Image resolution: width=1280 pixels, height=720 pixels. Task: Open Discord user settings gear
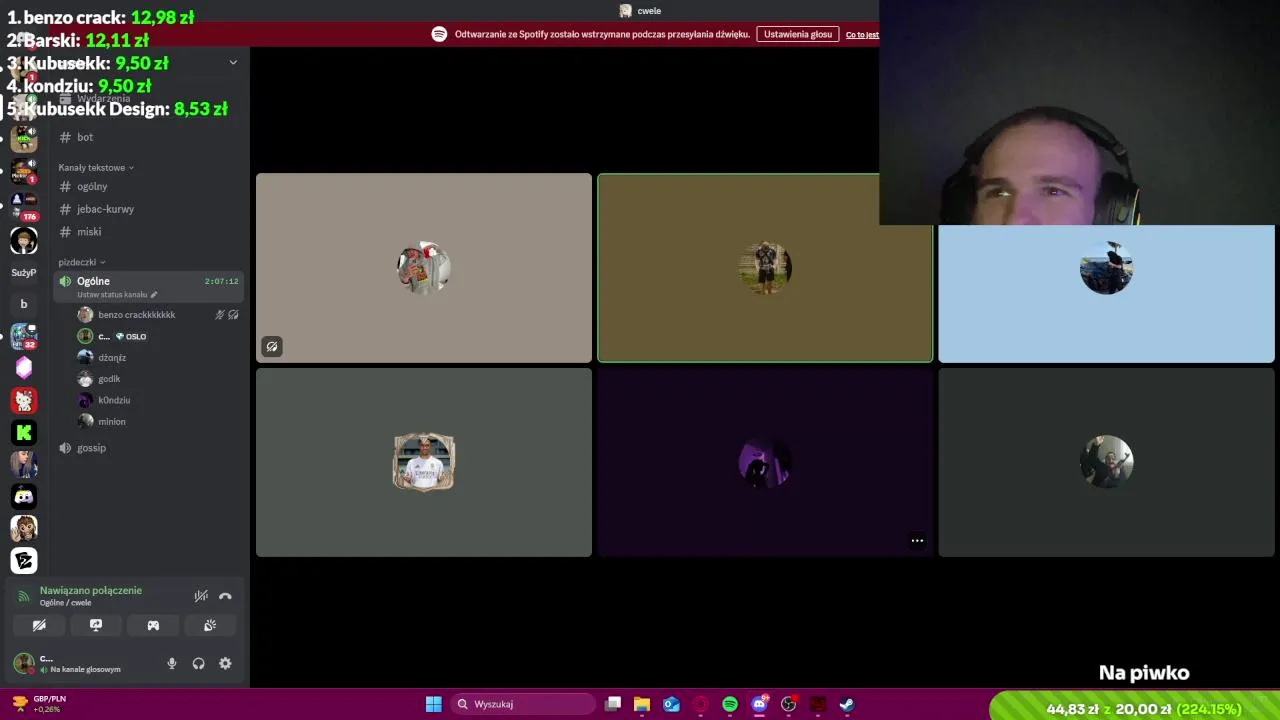pyautogui.click(x=225, y=663)
